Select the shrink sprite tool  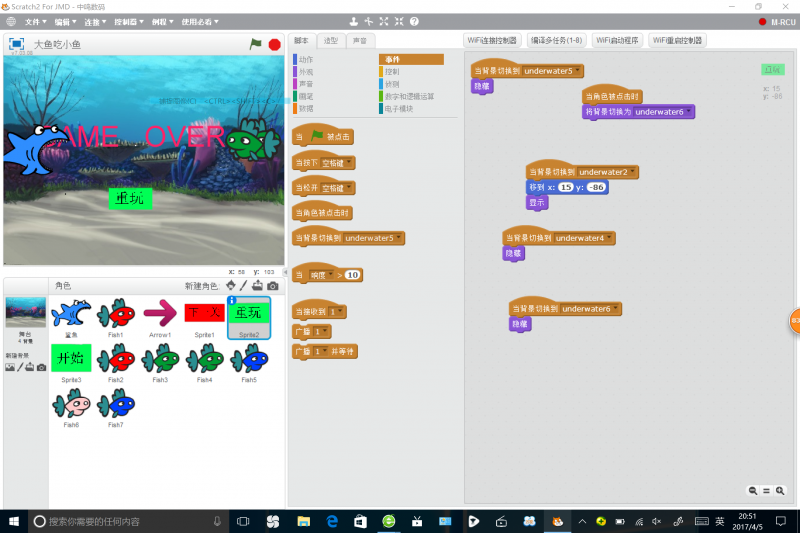399,21
